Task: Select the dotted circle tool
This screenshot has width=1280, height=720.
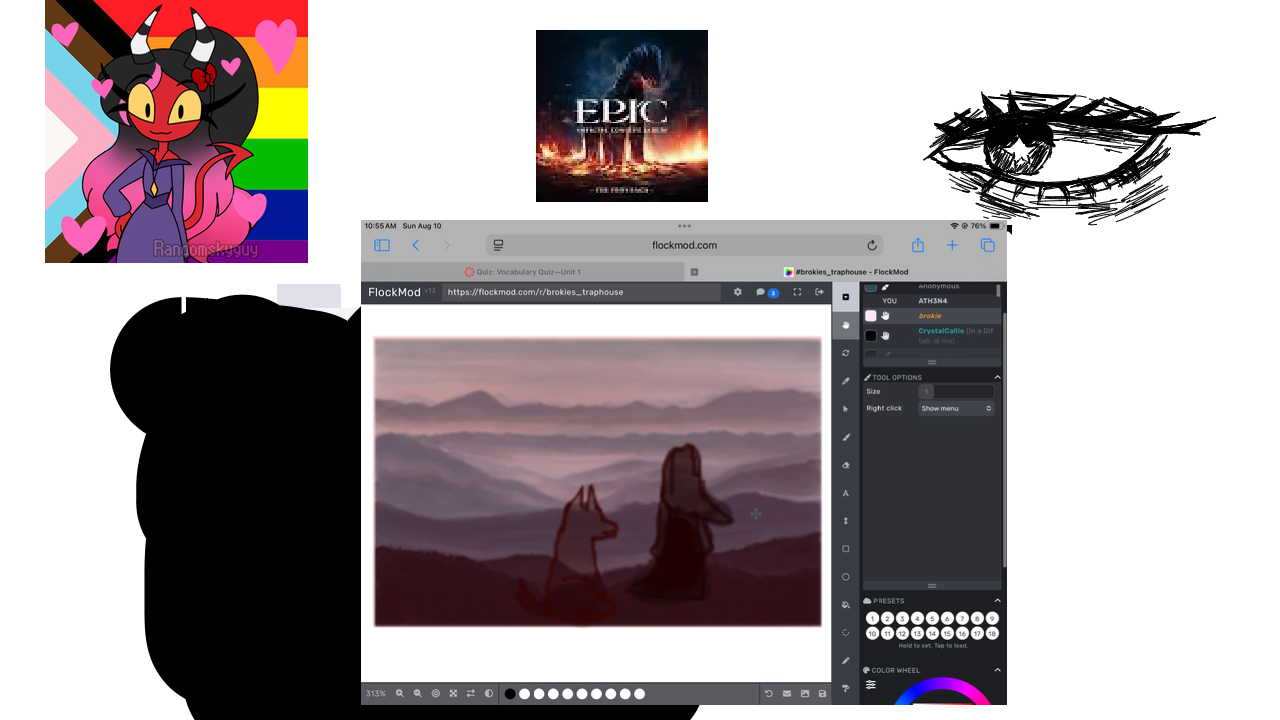Action: 846,633
